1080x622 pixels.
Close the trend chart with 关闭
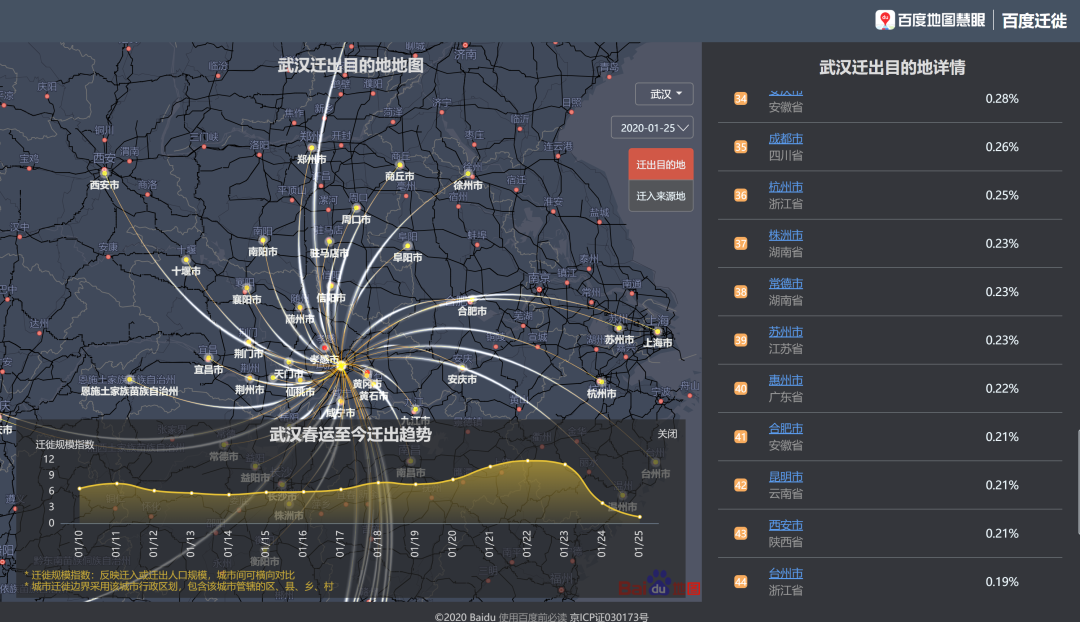667,434
